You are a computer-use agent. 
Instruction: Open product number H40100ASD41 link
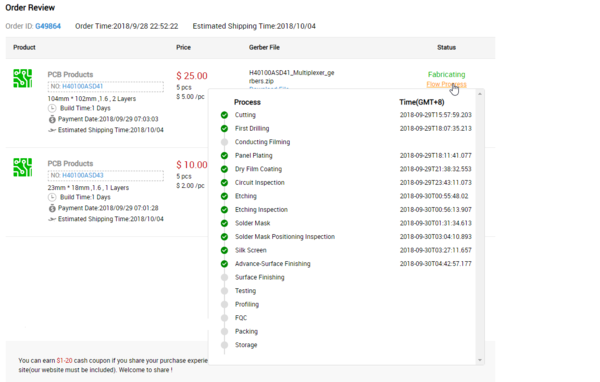[x=83, y=87]
